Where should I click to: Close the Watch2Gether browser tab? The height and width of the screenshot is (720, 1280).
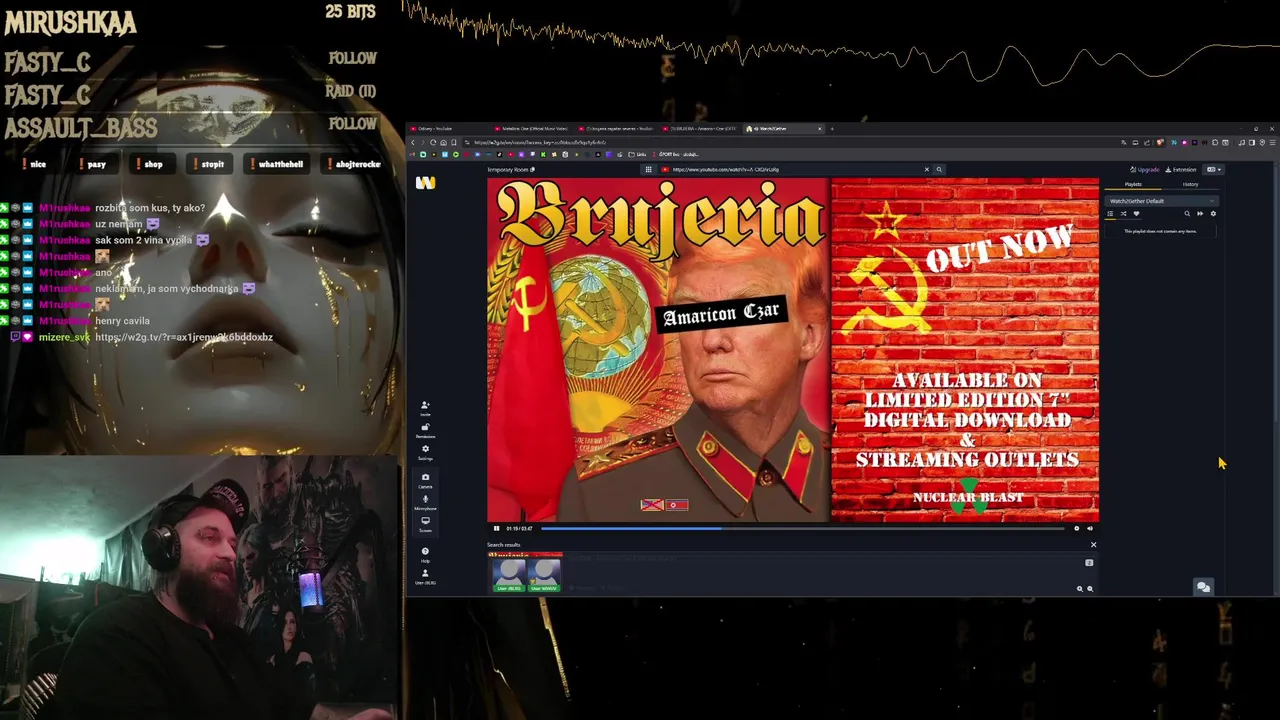820,129
